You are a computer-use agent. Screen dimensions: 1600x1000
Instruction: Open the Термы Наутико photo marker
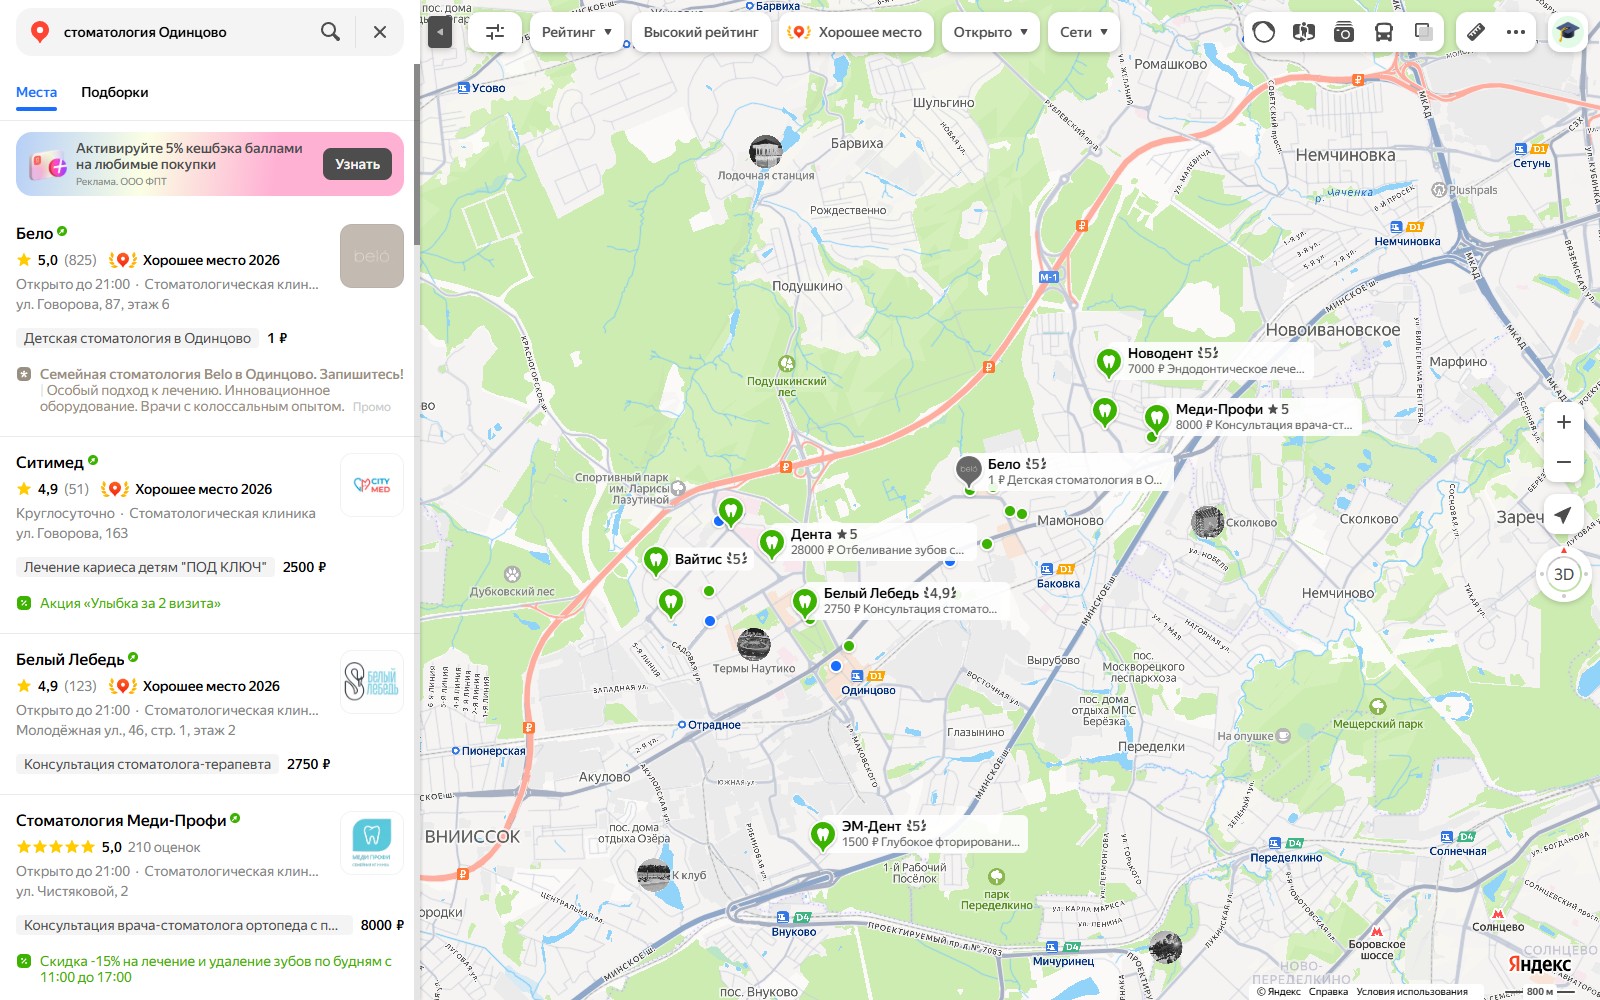click(754, 645)
